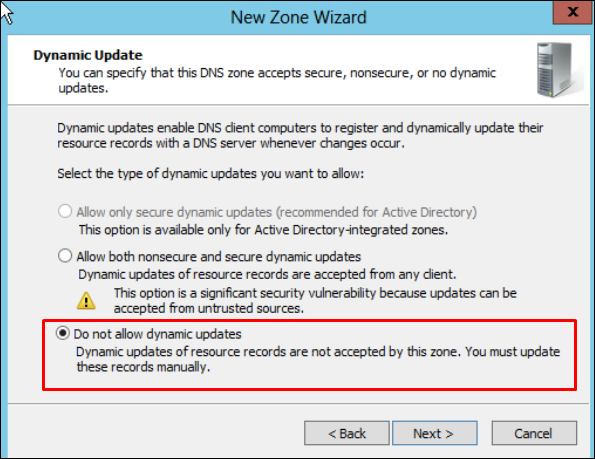Viewport: 595px width, 459px height.
Task: Click the 'Select the type of dynamic updates' prompt
Action: [x=211, y=174]
